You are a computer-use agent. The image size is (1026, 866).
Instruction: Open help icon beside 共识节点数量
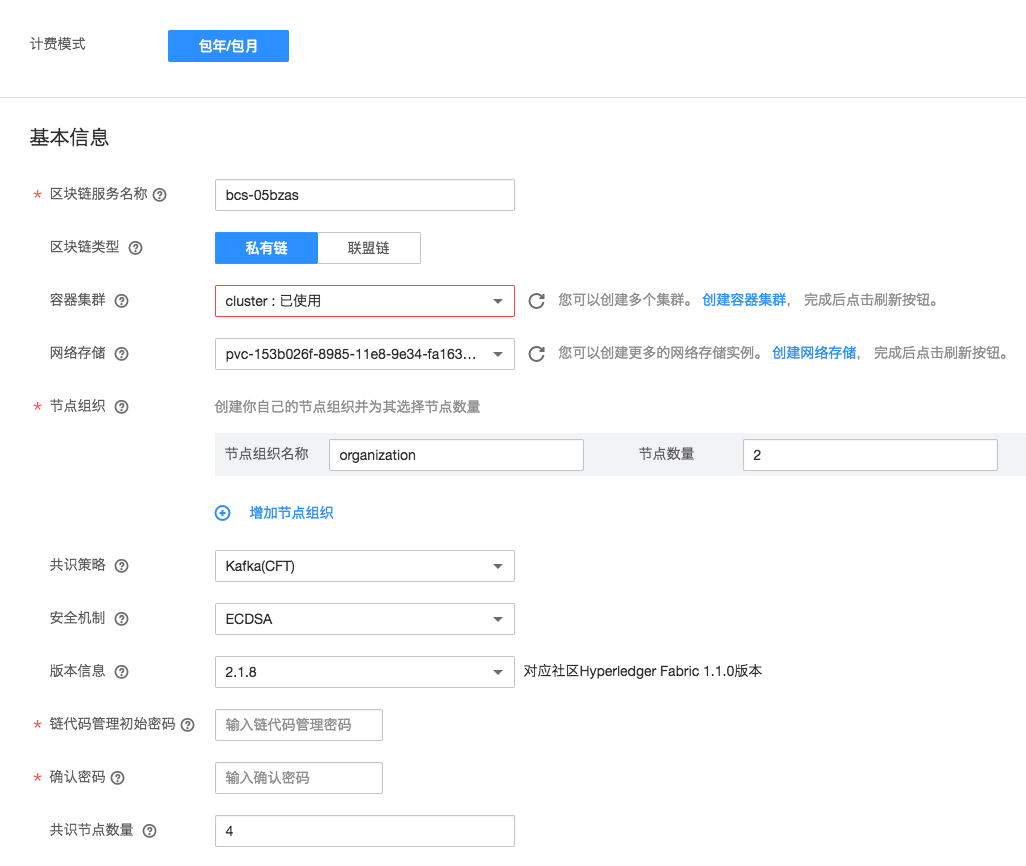click(x=150, y=831)
